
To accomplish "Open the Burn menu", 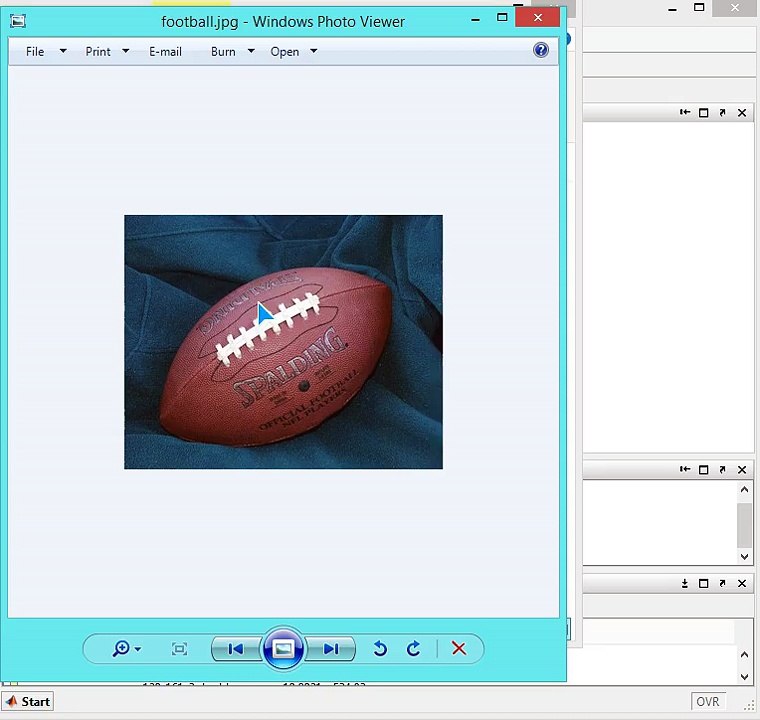I will [223, 51].
